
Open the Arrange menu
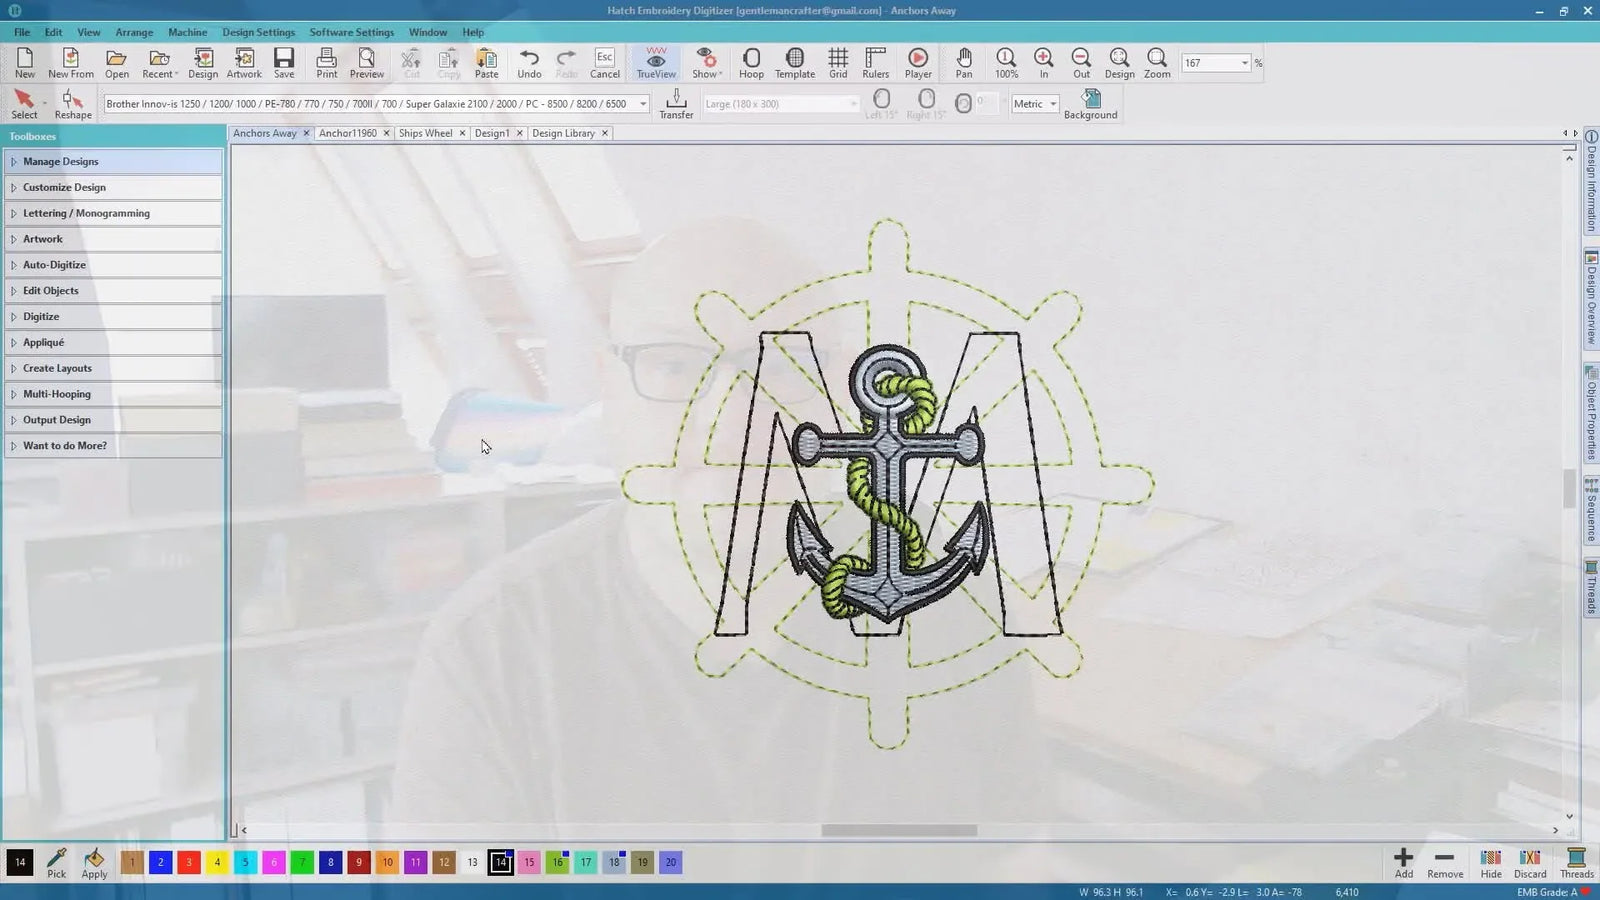[134, 32]
